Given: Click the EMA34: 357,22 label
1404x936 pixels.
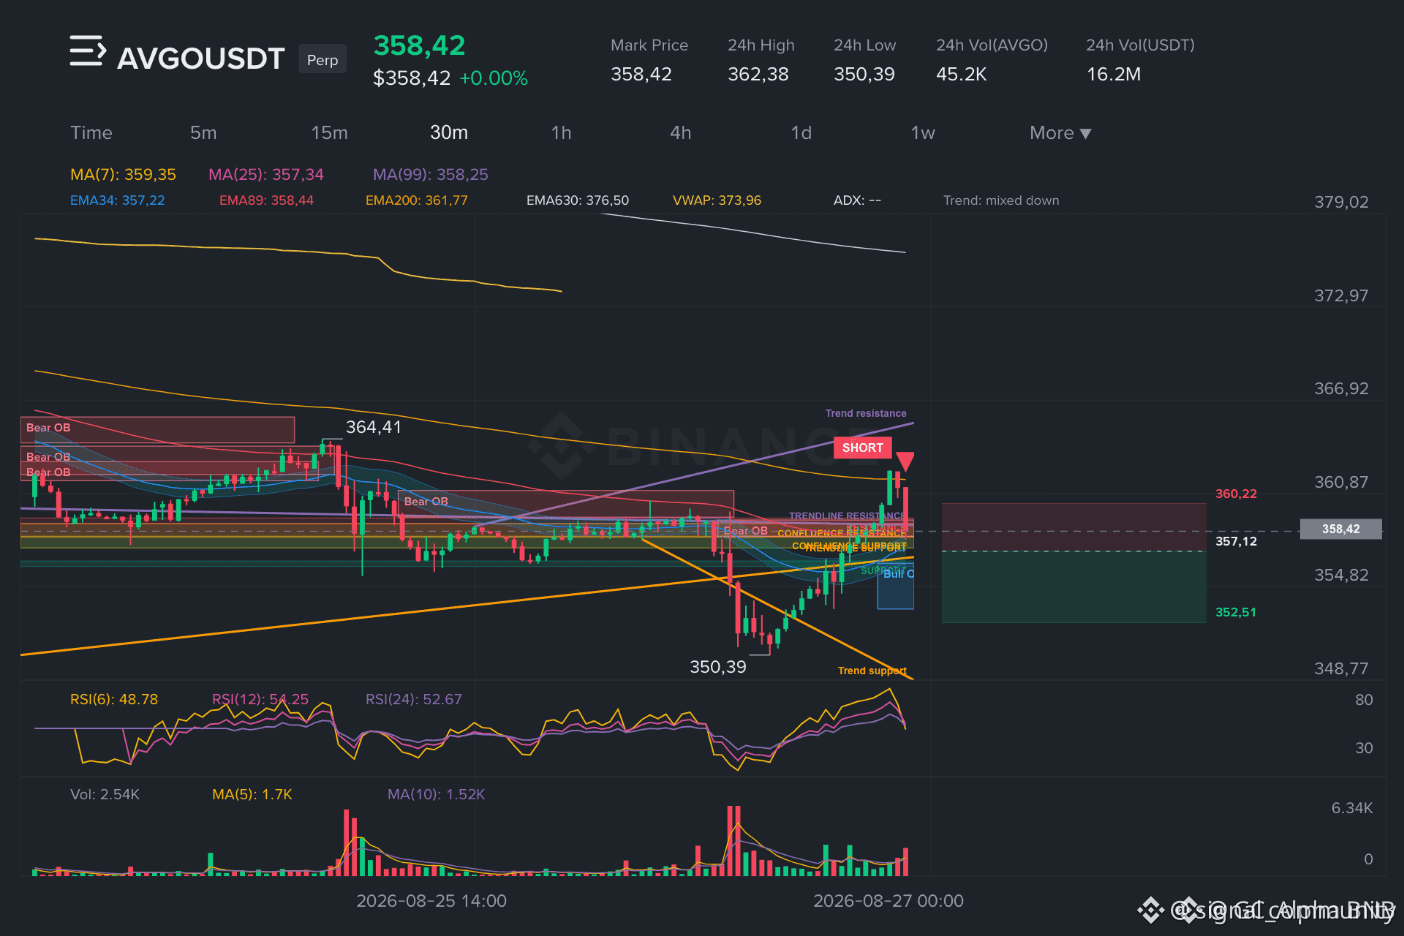Looking at the screenshot, I should coord(117,200).
